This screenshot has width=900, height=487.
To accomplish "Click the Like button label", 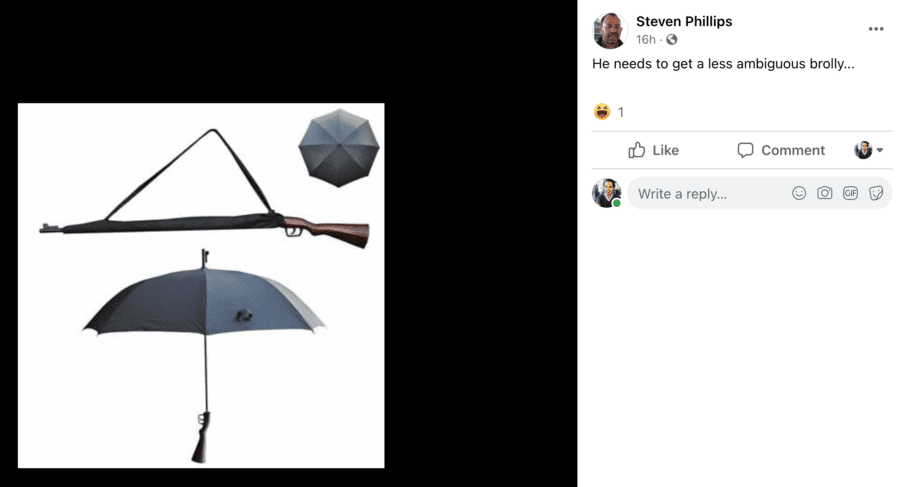I will pos(665,150).
